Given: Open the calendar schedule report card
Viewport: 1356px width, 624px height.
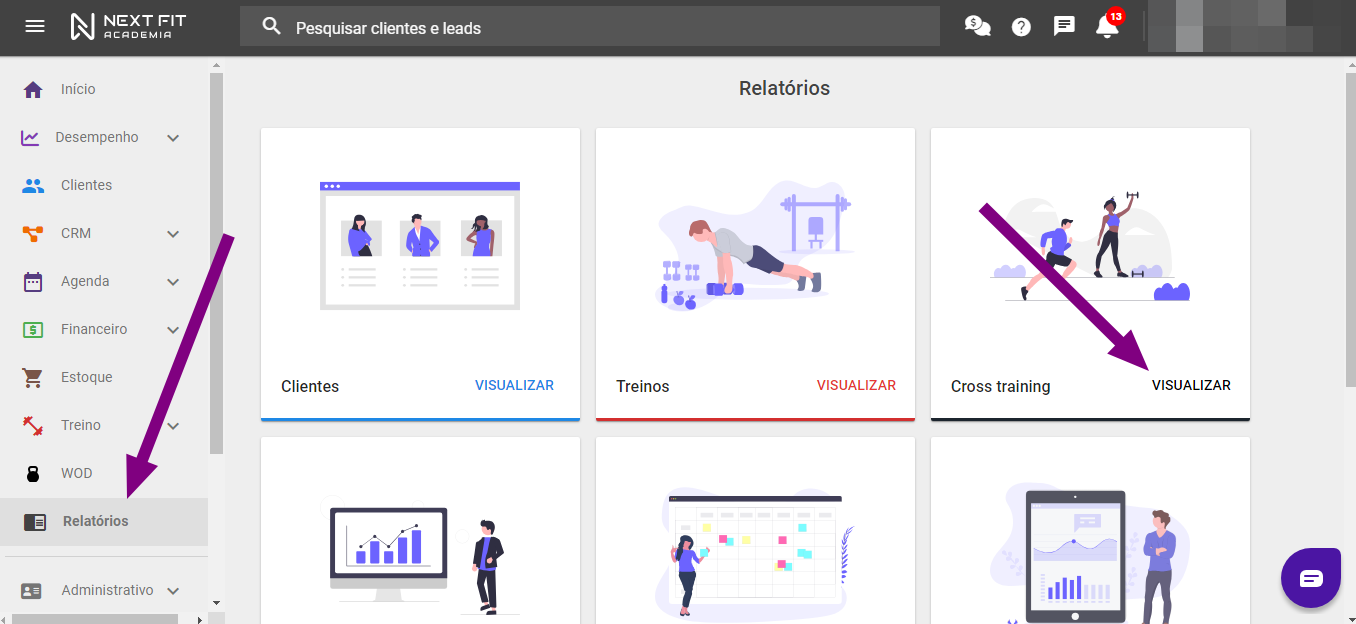Looking at the screenshot, I should tap(755, 530).
